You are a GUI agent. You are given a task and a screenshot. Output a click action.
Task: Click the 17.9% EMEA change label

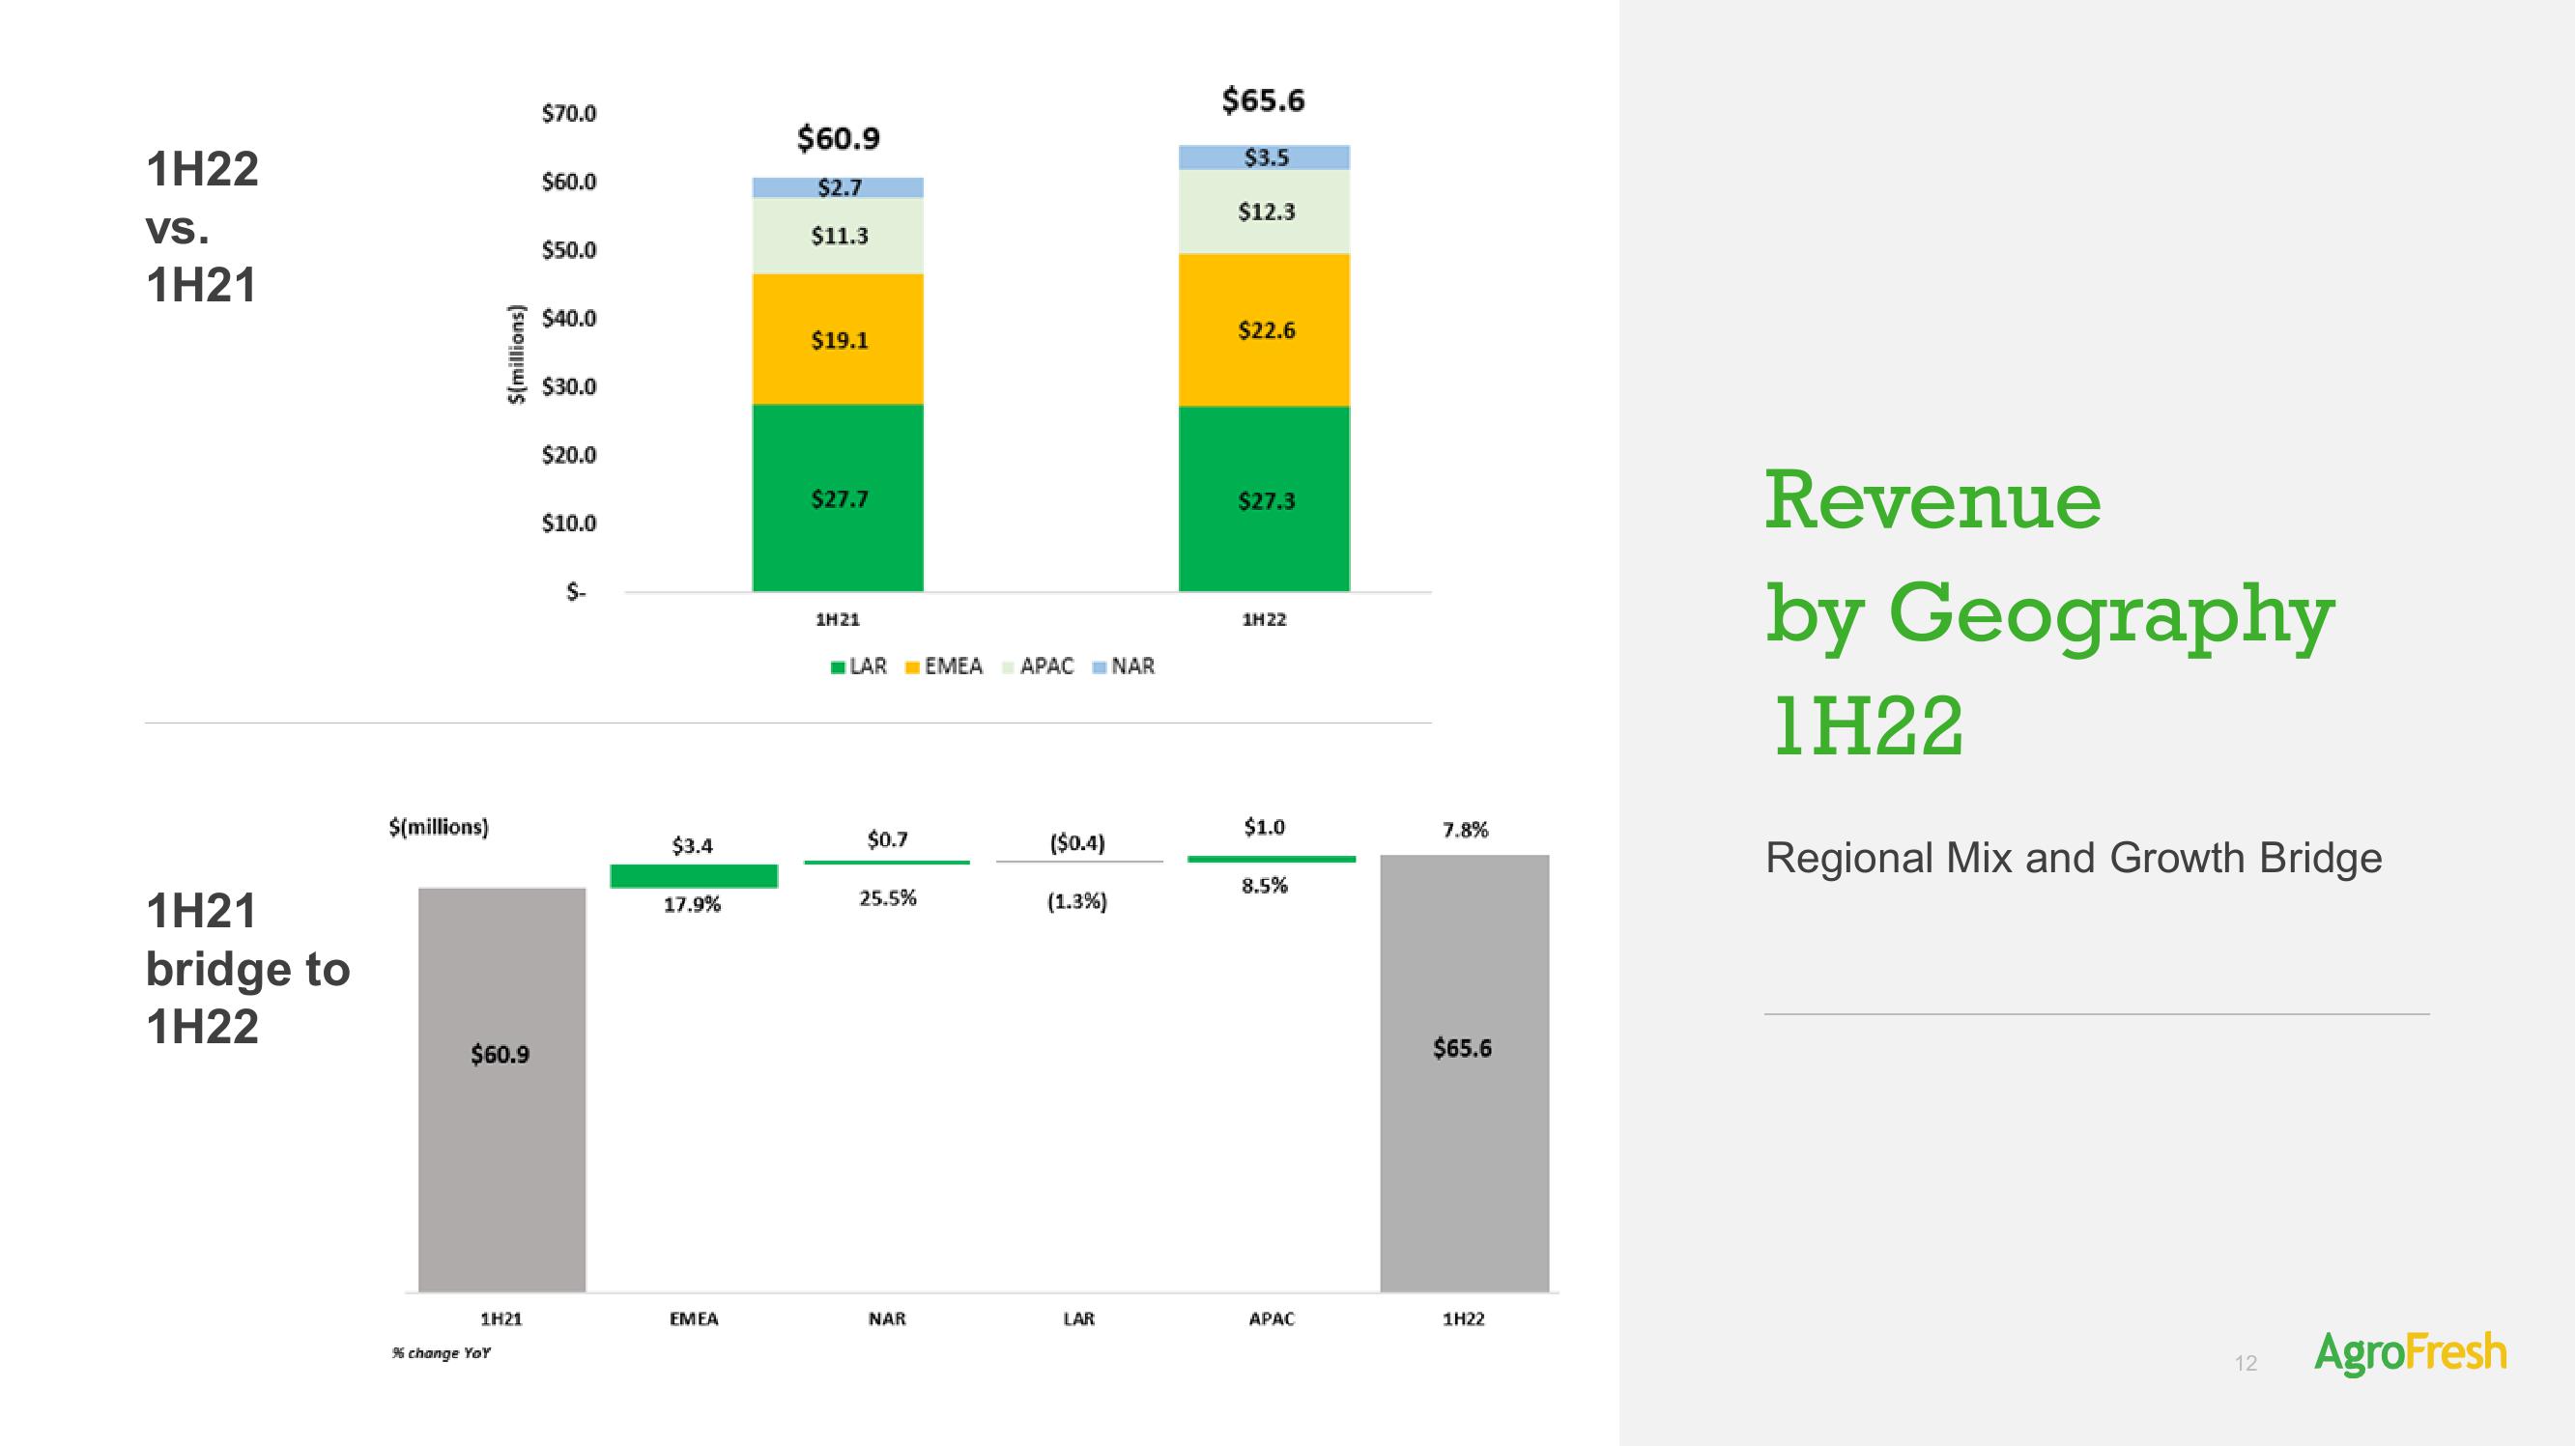click(x=692, y=904)
